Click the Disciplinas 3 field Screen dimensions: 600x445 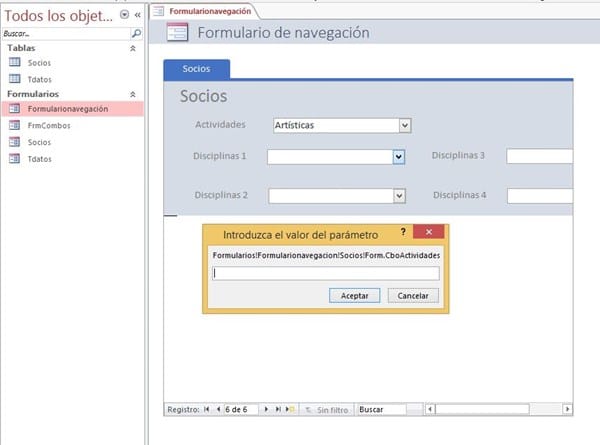point(540,156)
